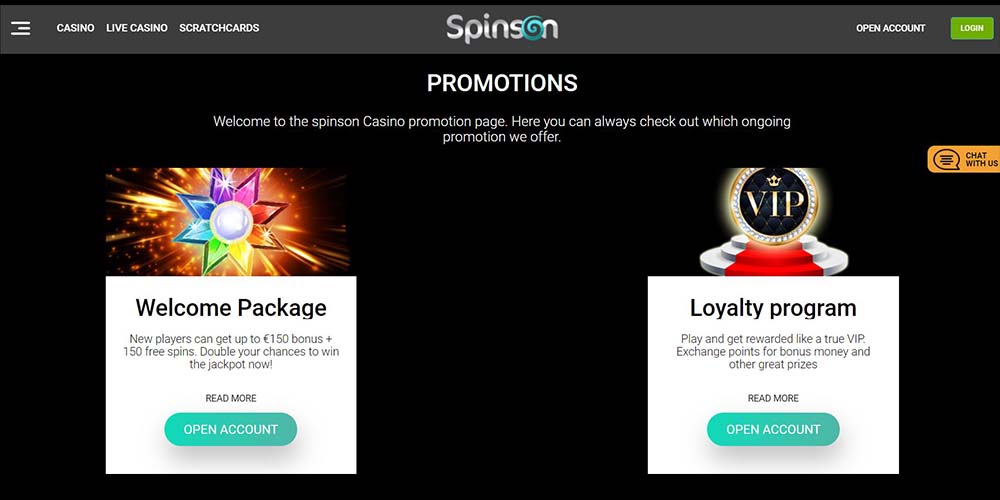Click the Spinson logo
The height and width of the screenshot is (500, 1000).
pyautogui.click(x=502, y=28)
